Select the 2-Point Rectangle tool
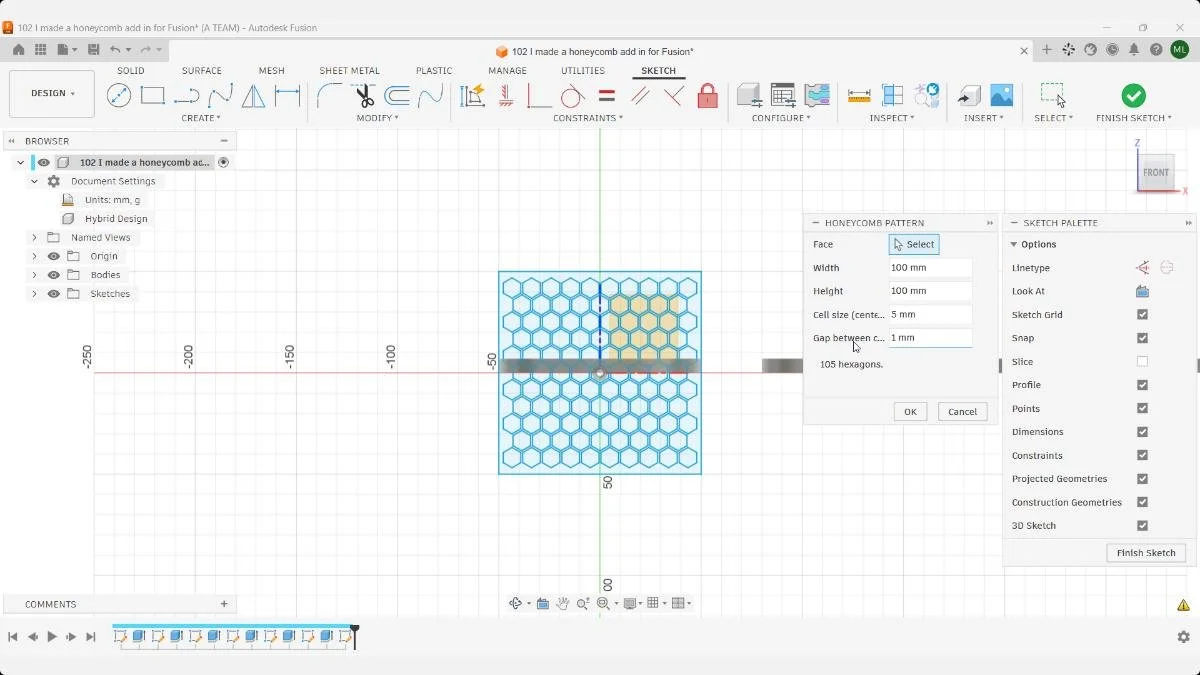 (153, 96)
